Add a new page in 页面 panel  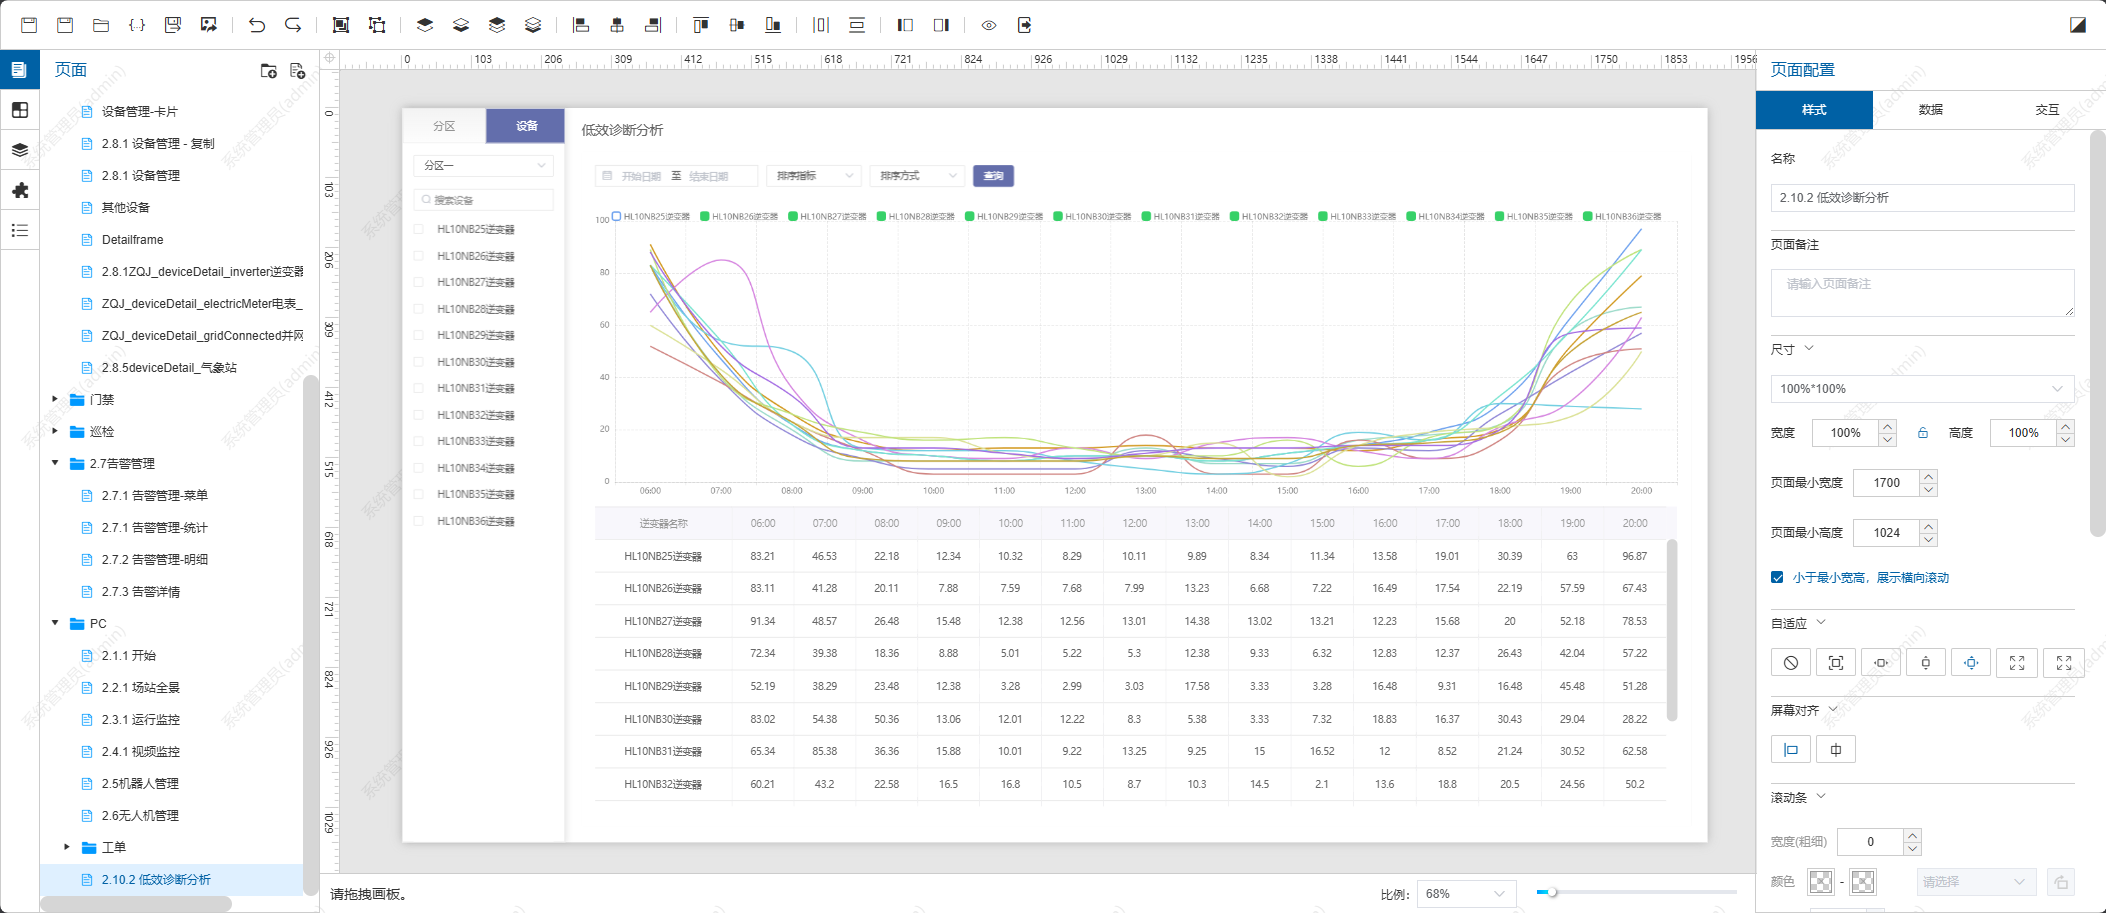(297, 70)
